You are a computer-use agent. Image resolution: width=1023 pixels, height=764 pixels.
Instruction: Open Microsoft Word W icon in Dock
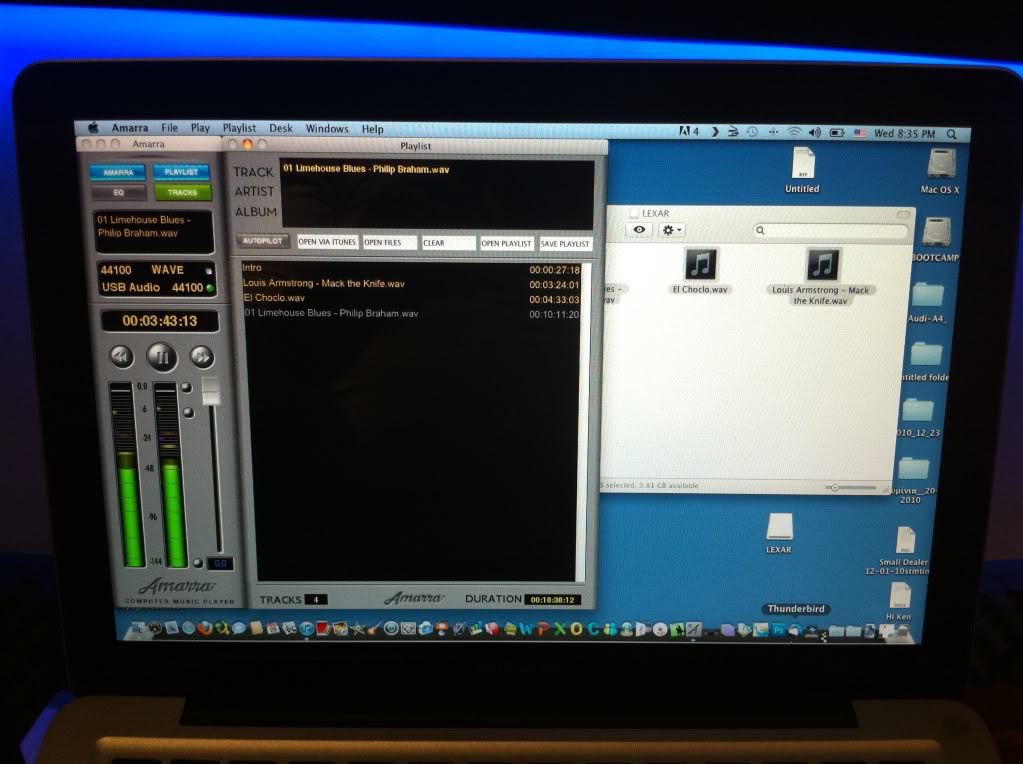point(526,629)
